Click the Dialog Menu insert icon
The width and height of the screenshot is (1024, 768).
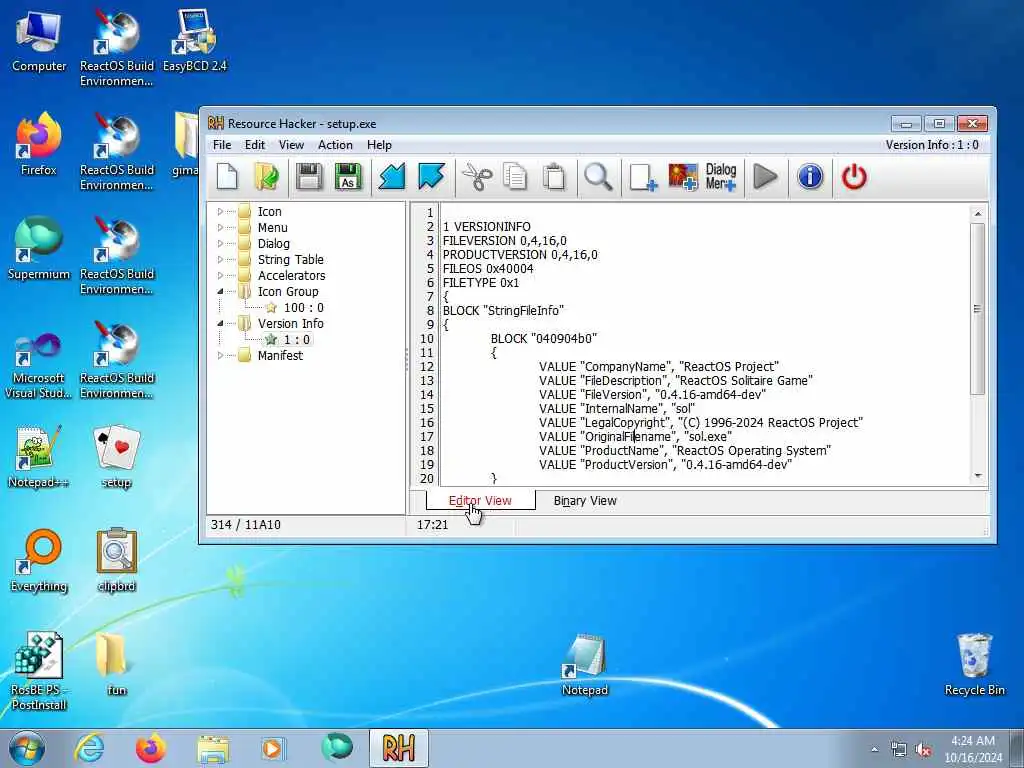tap(721, 177)
